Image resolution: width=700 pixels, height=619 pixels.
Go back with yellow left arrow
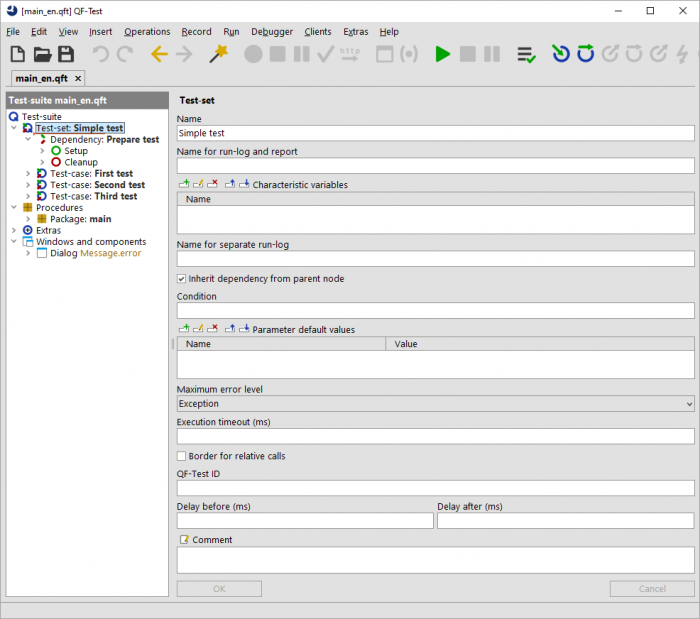(159, 54)
